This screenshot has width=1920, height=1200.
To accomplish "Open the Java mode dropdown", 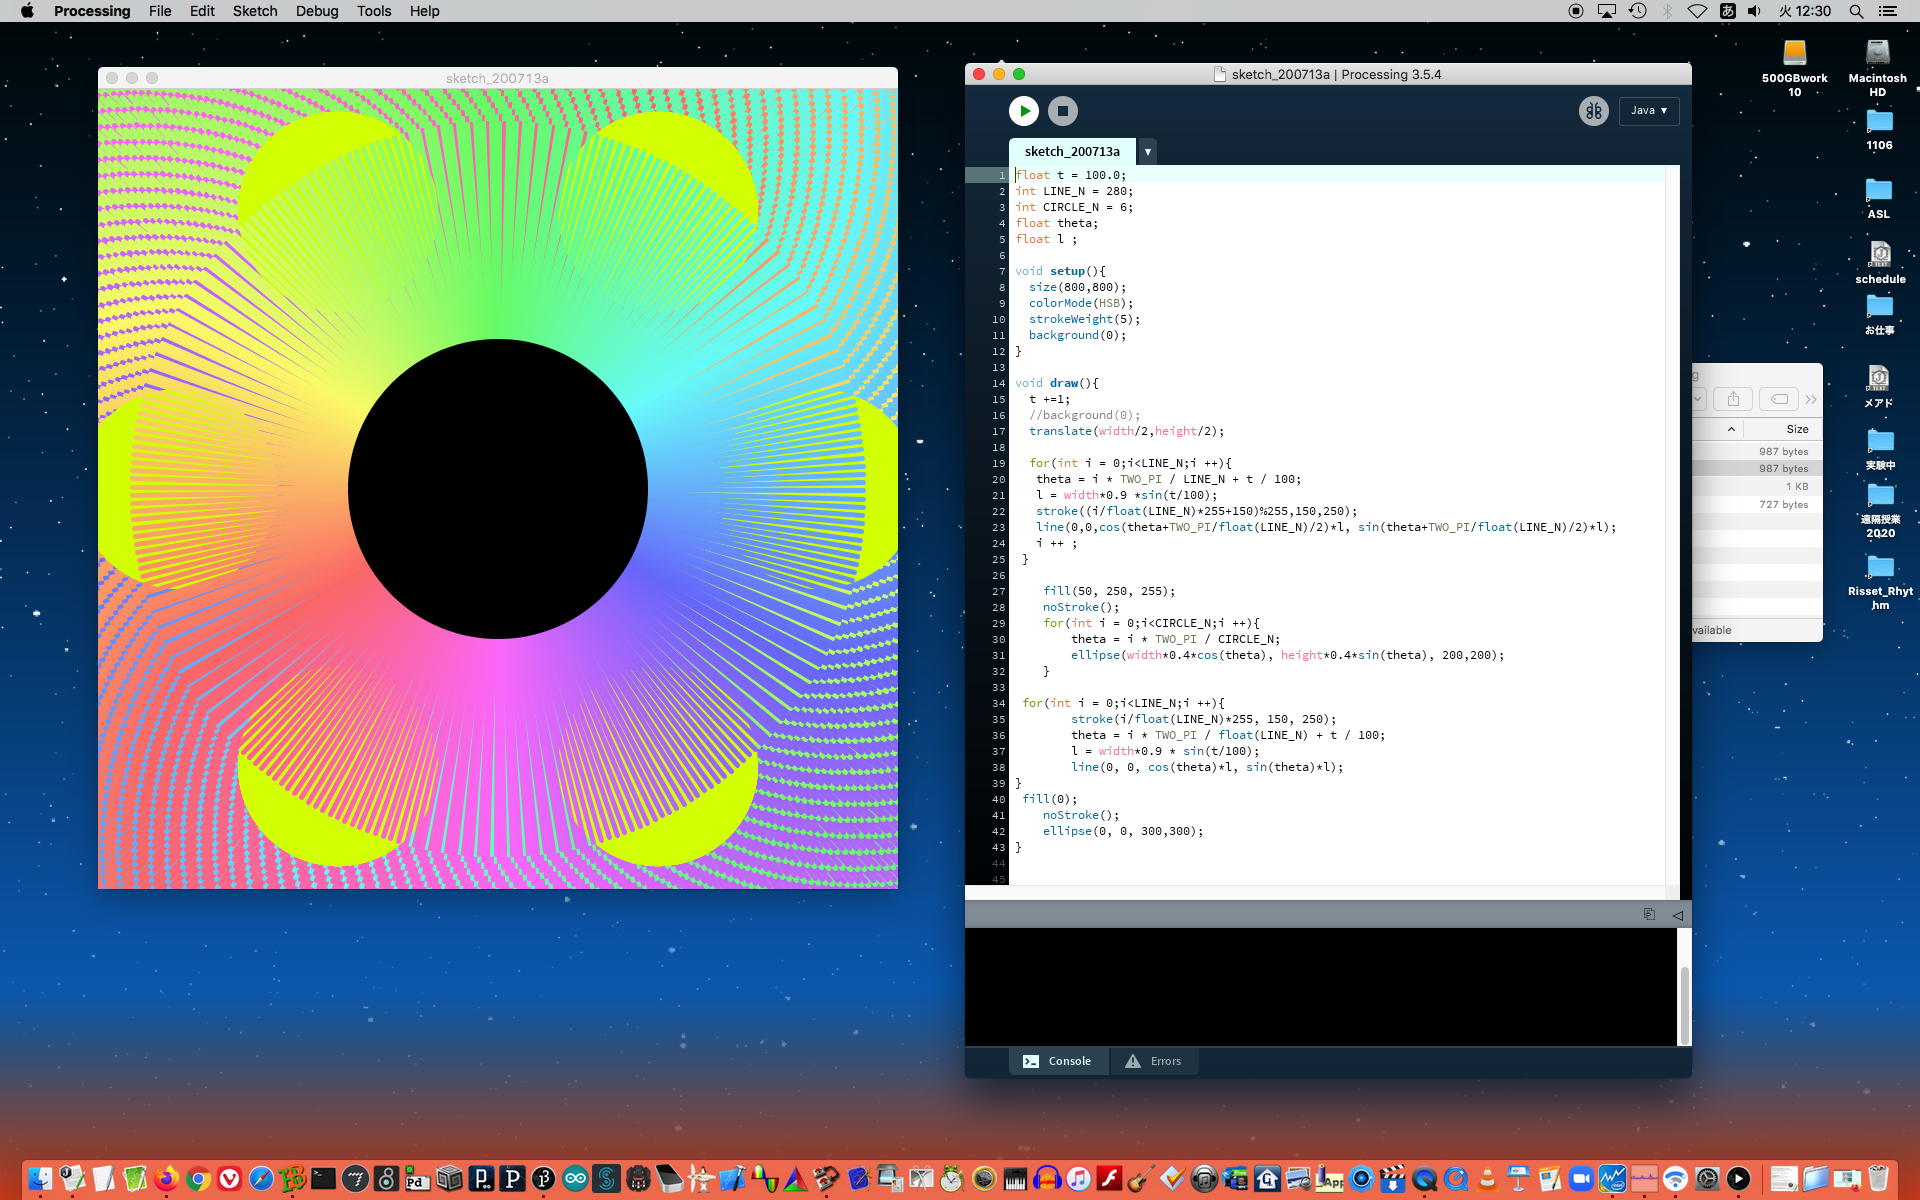I will point(1648,111).
